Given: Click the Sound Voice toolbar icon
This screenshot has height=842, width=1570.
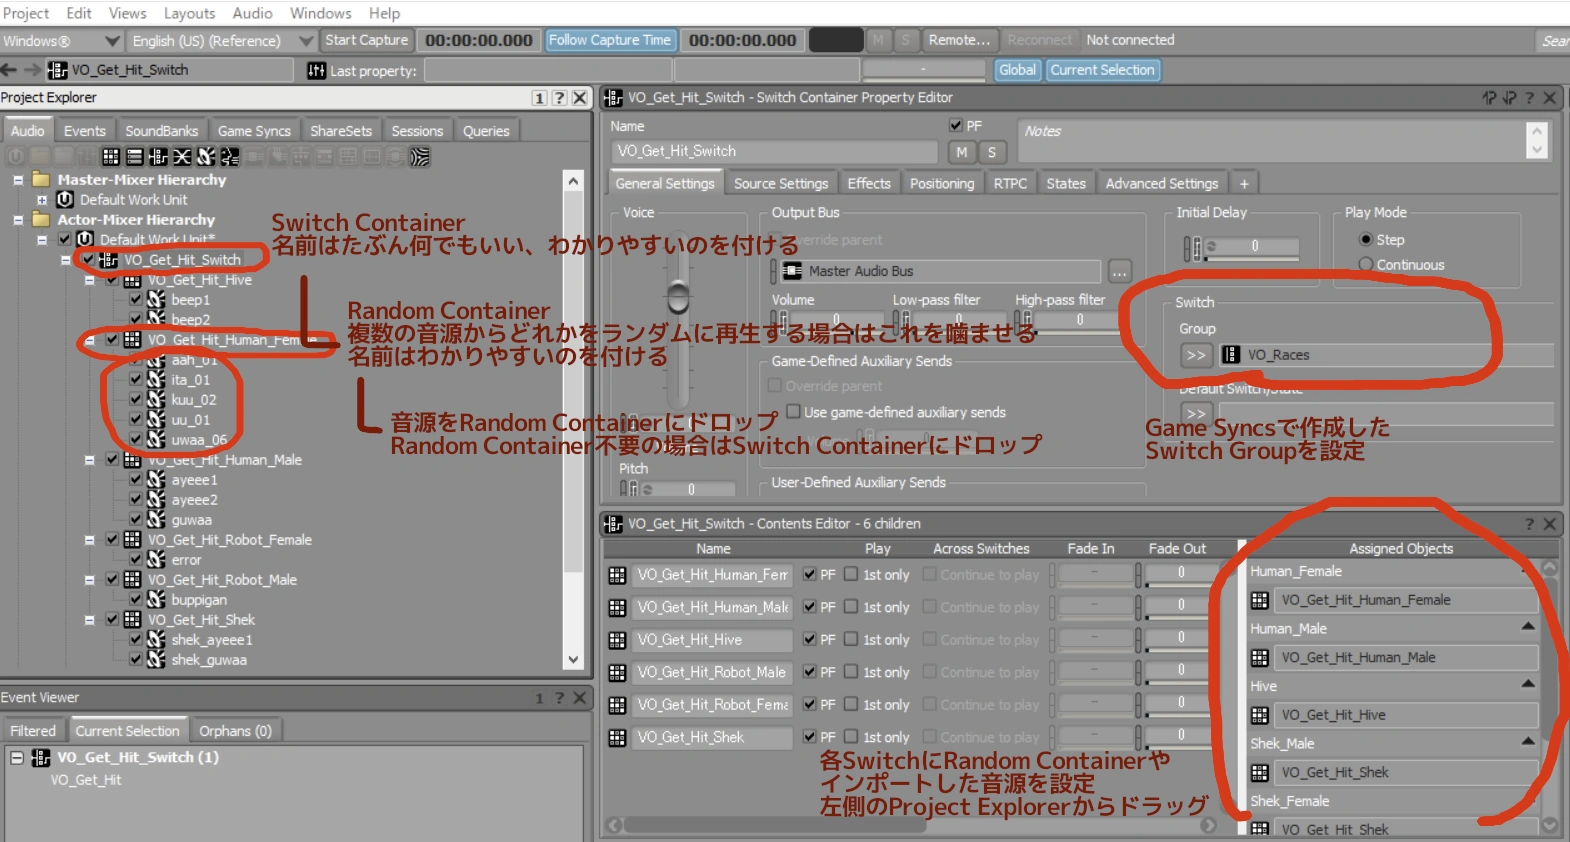Looking at the screenshot, I should click(x=230, y=156).
